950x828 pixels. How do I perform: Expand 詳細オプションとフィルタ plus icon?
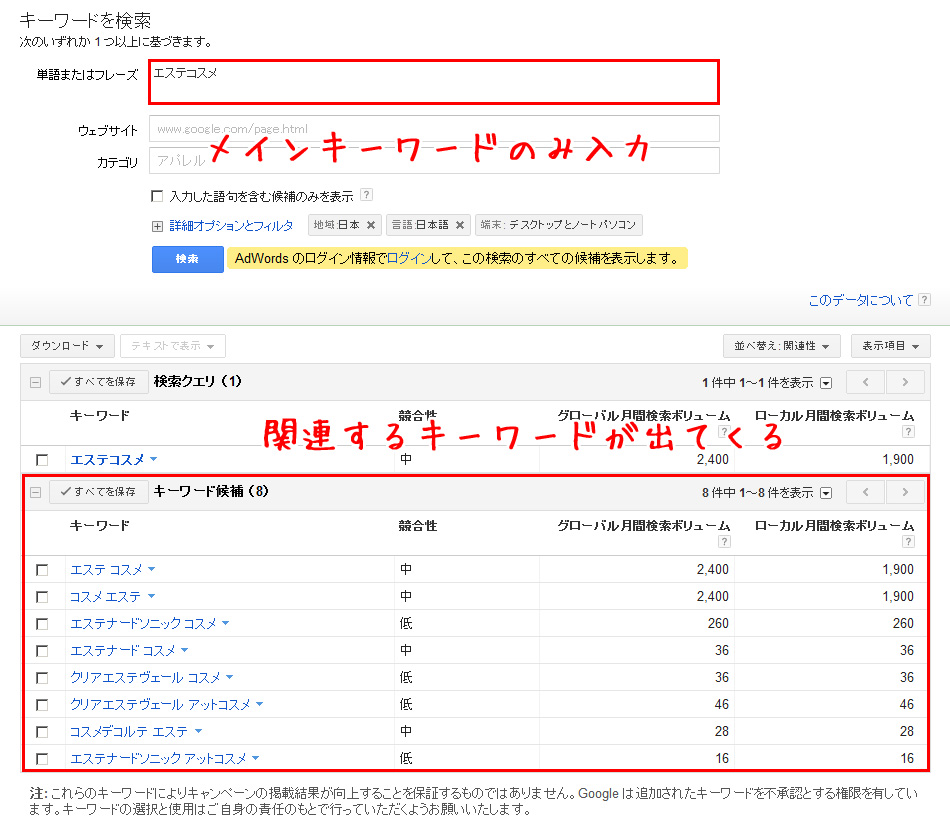point(157,226)
